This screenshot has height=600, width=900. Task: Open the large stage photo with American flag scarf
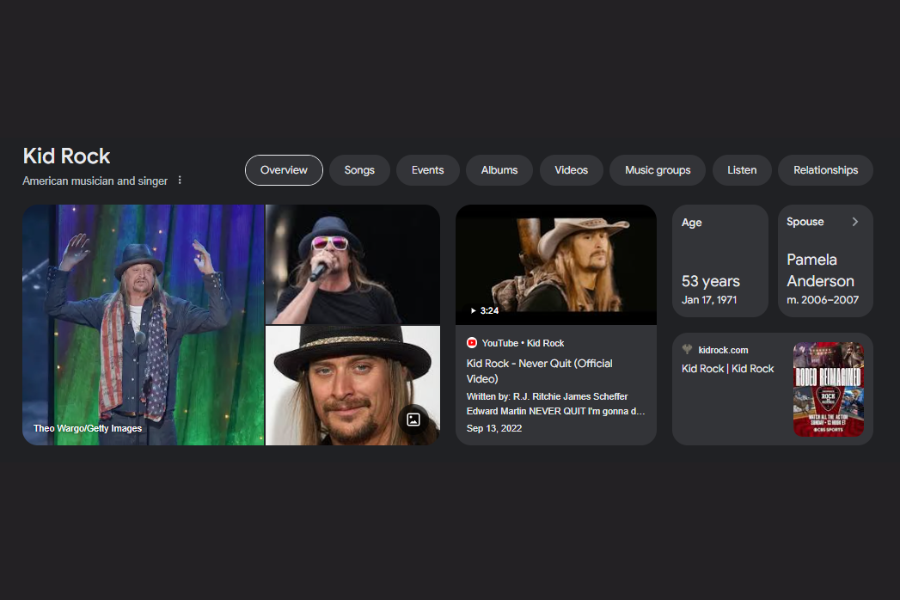[143, 325]
